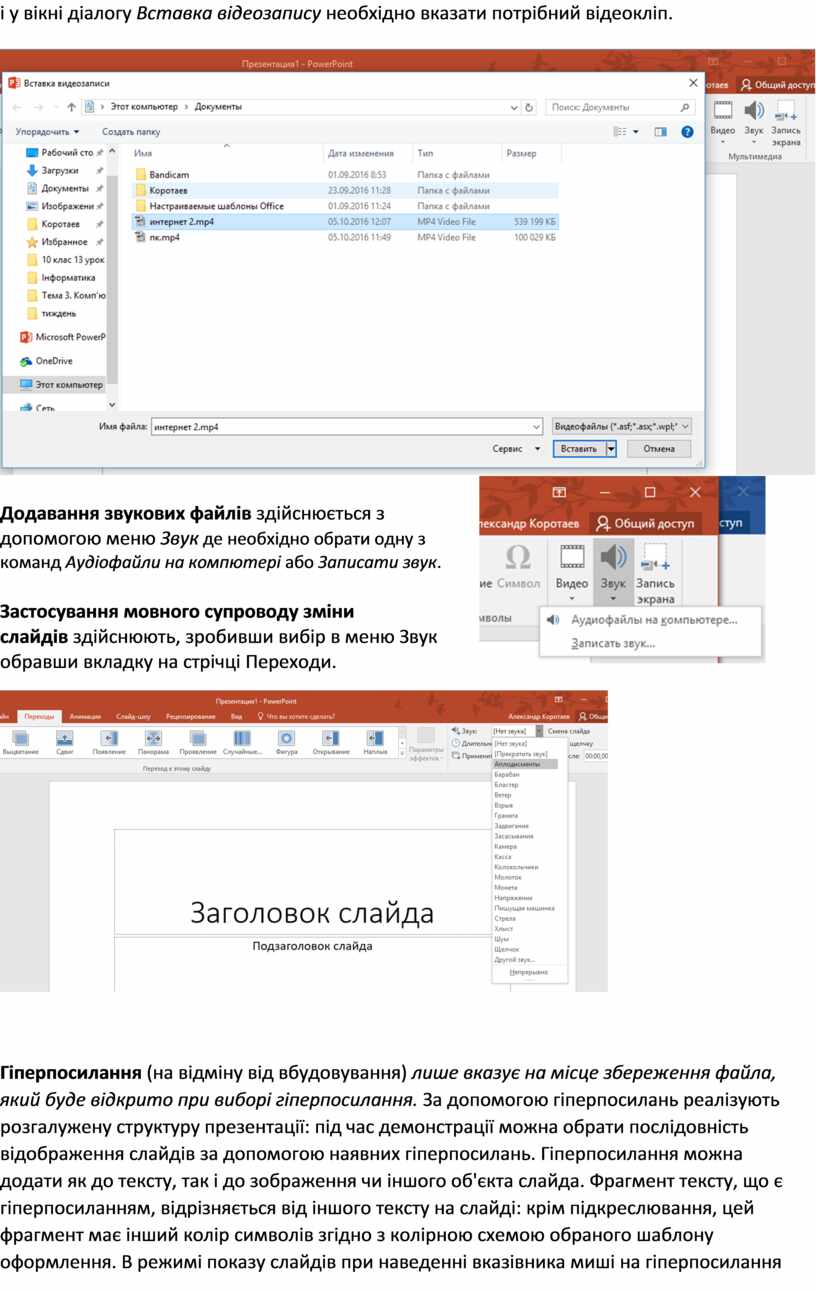Change the view mode via the view icon
816x1292 pixels.
620,131
